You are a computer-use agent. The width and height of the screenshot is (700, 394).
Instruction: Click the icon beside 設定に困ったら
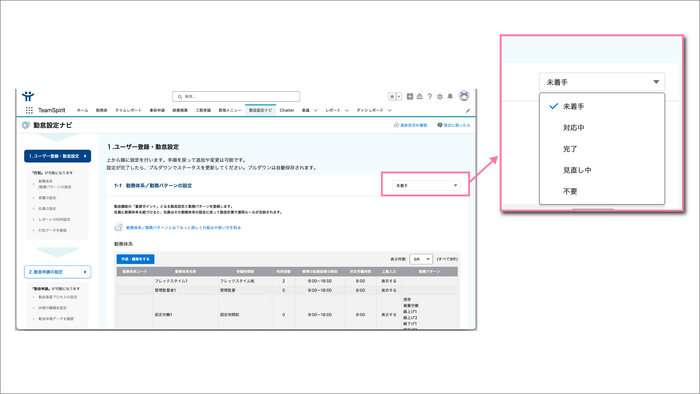point(440,125)
